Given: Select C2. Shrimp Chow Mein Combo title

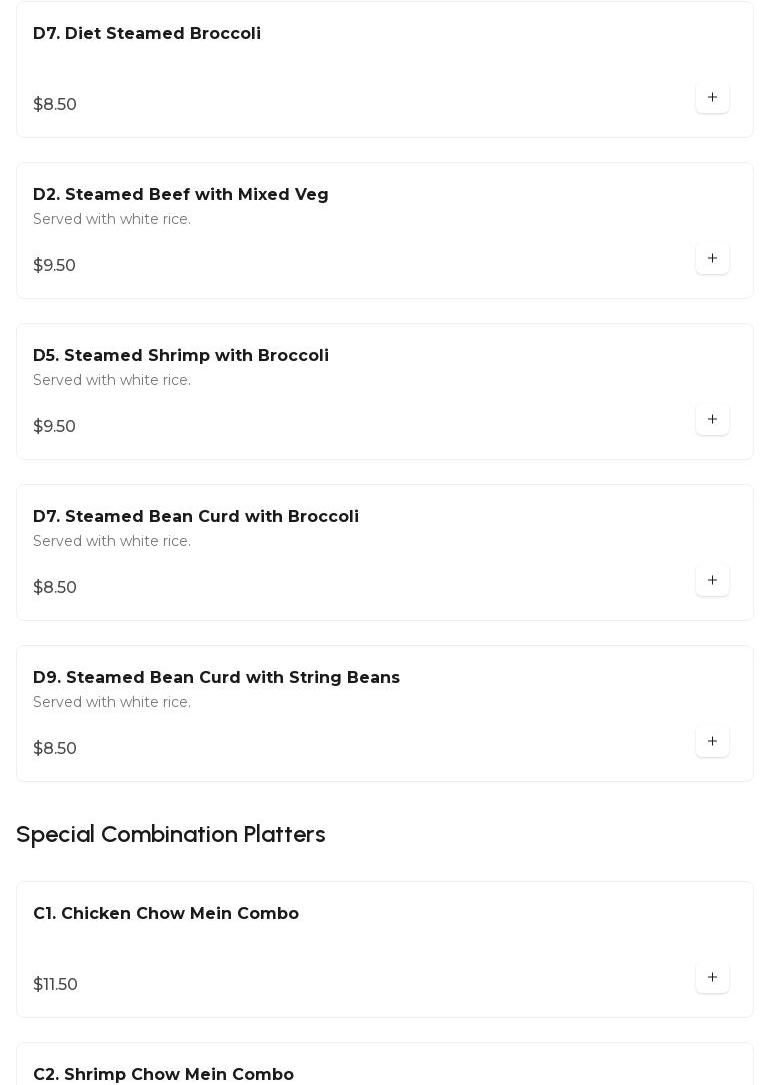Looking at the screenshot, I should click(x=163, y=1074).
